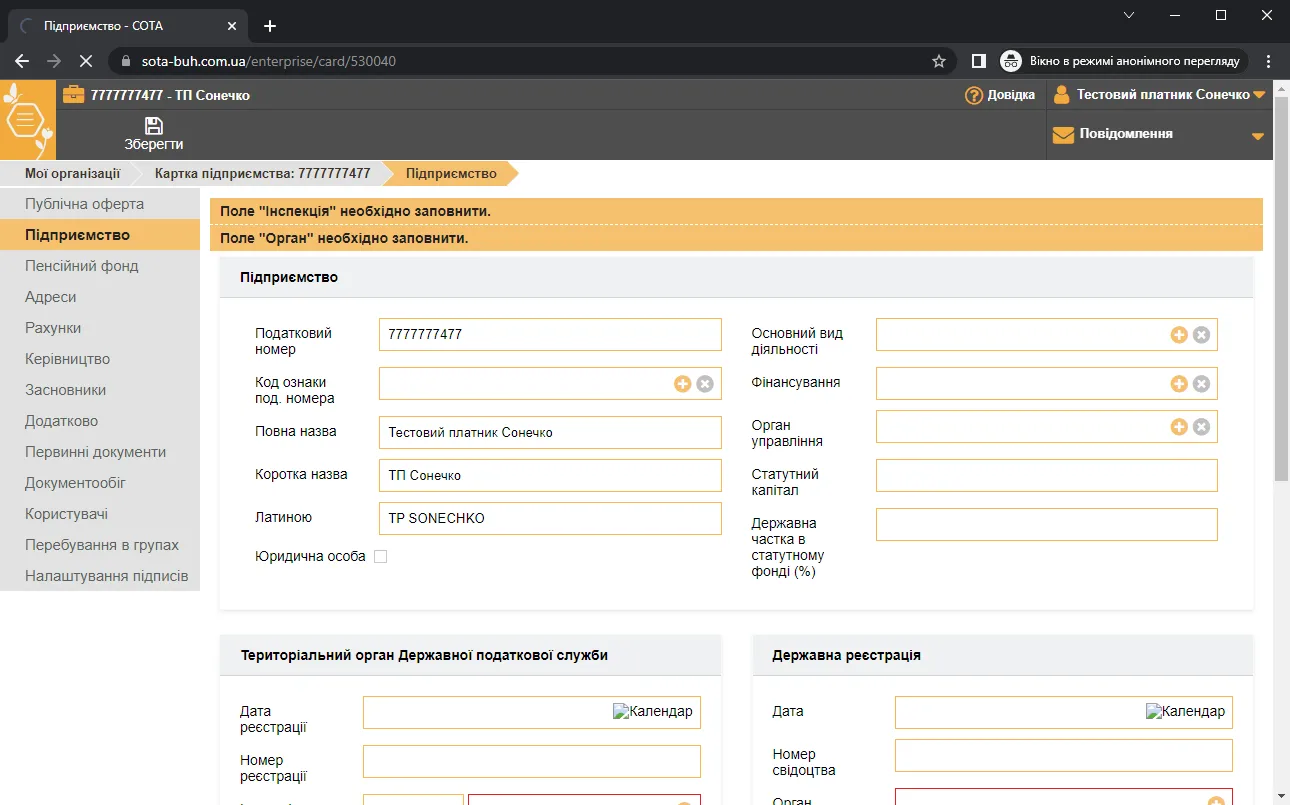
Task: Bookmark this page with star icon
Action: [x=939, y=61]
